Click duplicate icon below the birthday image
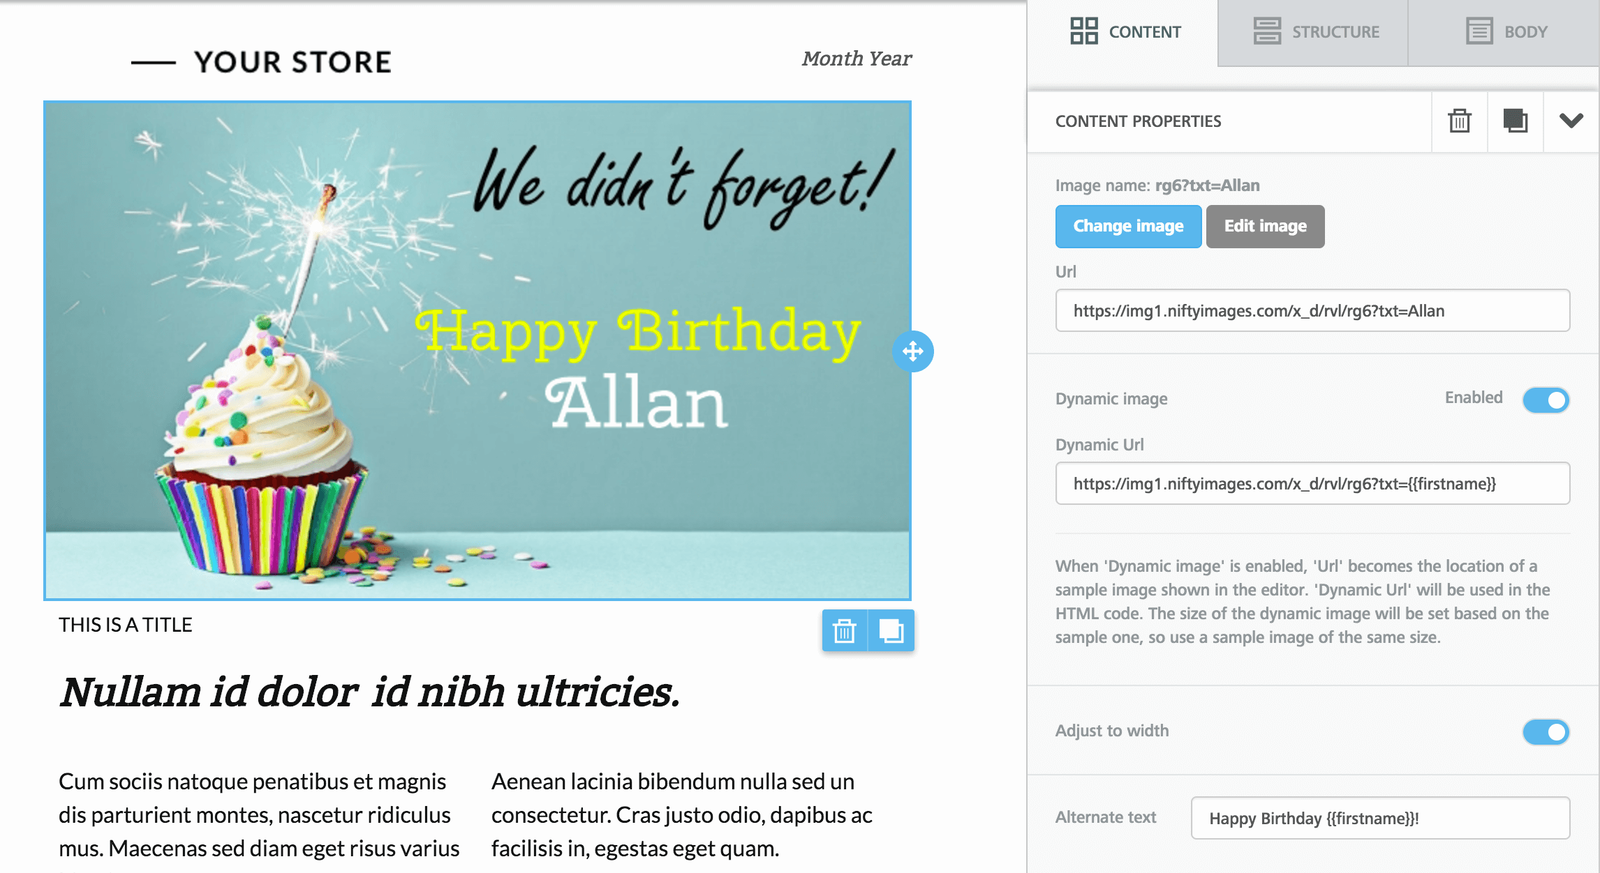 tap(891, 631)
